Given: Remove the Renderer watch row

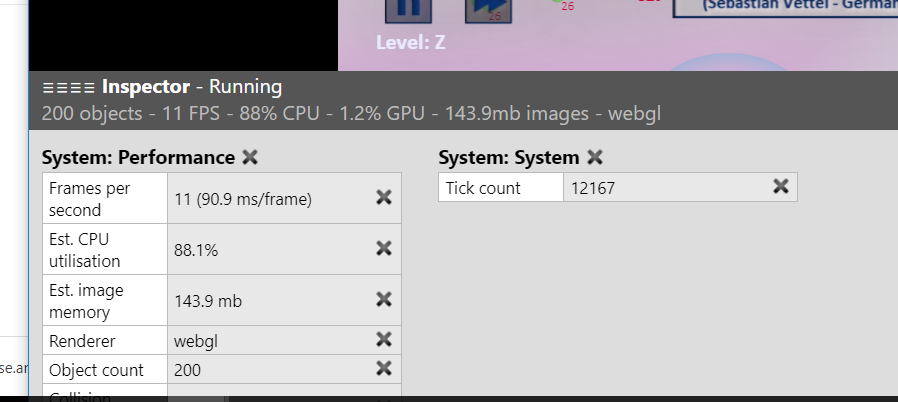Looking at the screenshot, I should click(x=384, y=339).
